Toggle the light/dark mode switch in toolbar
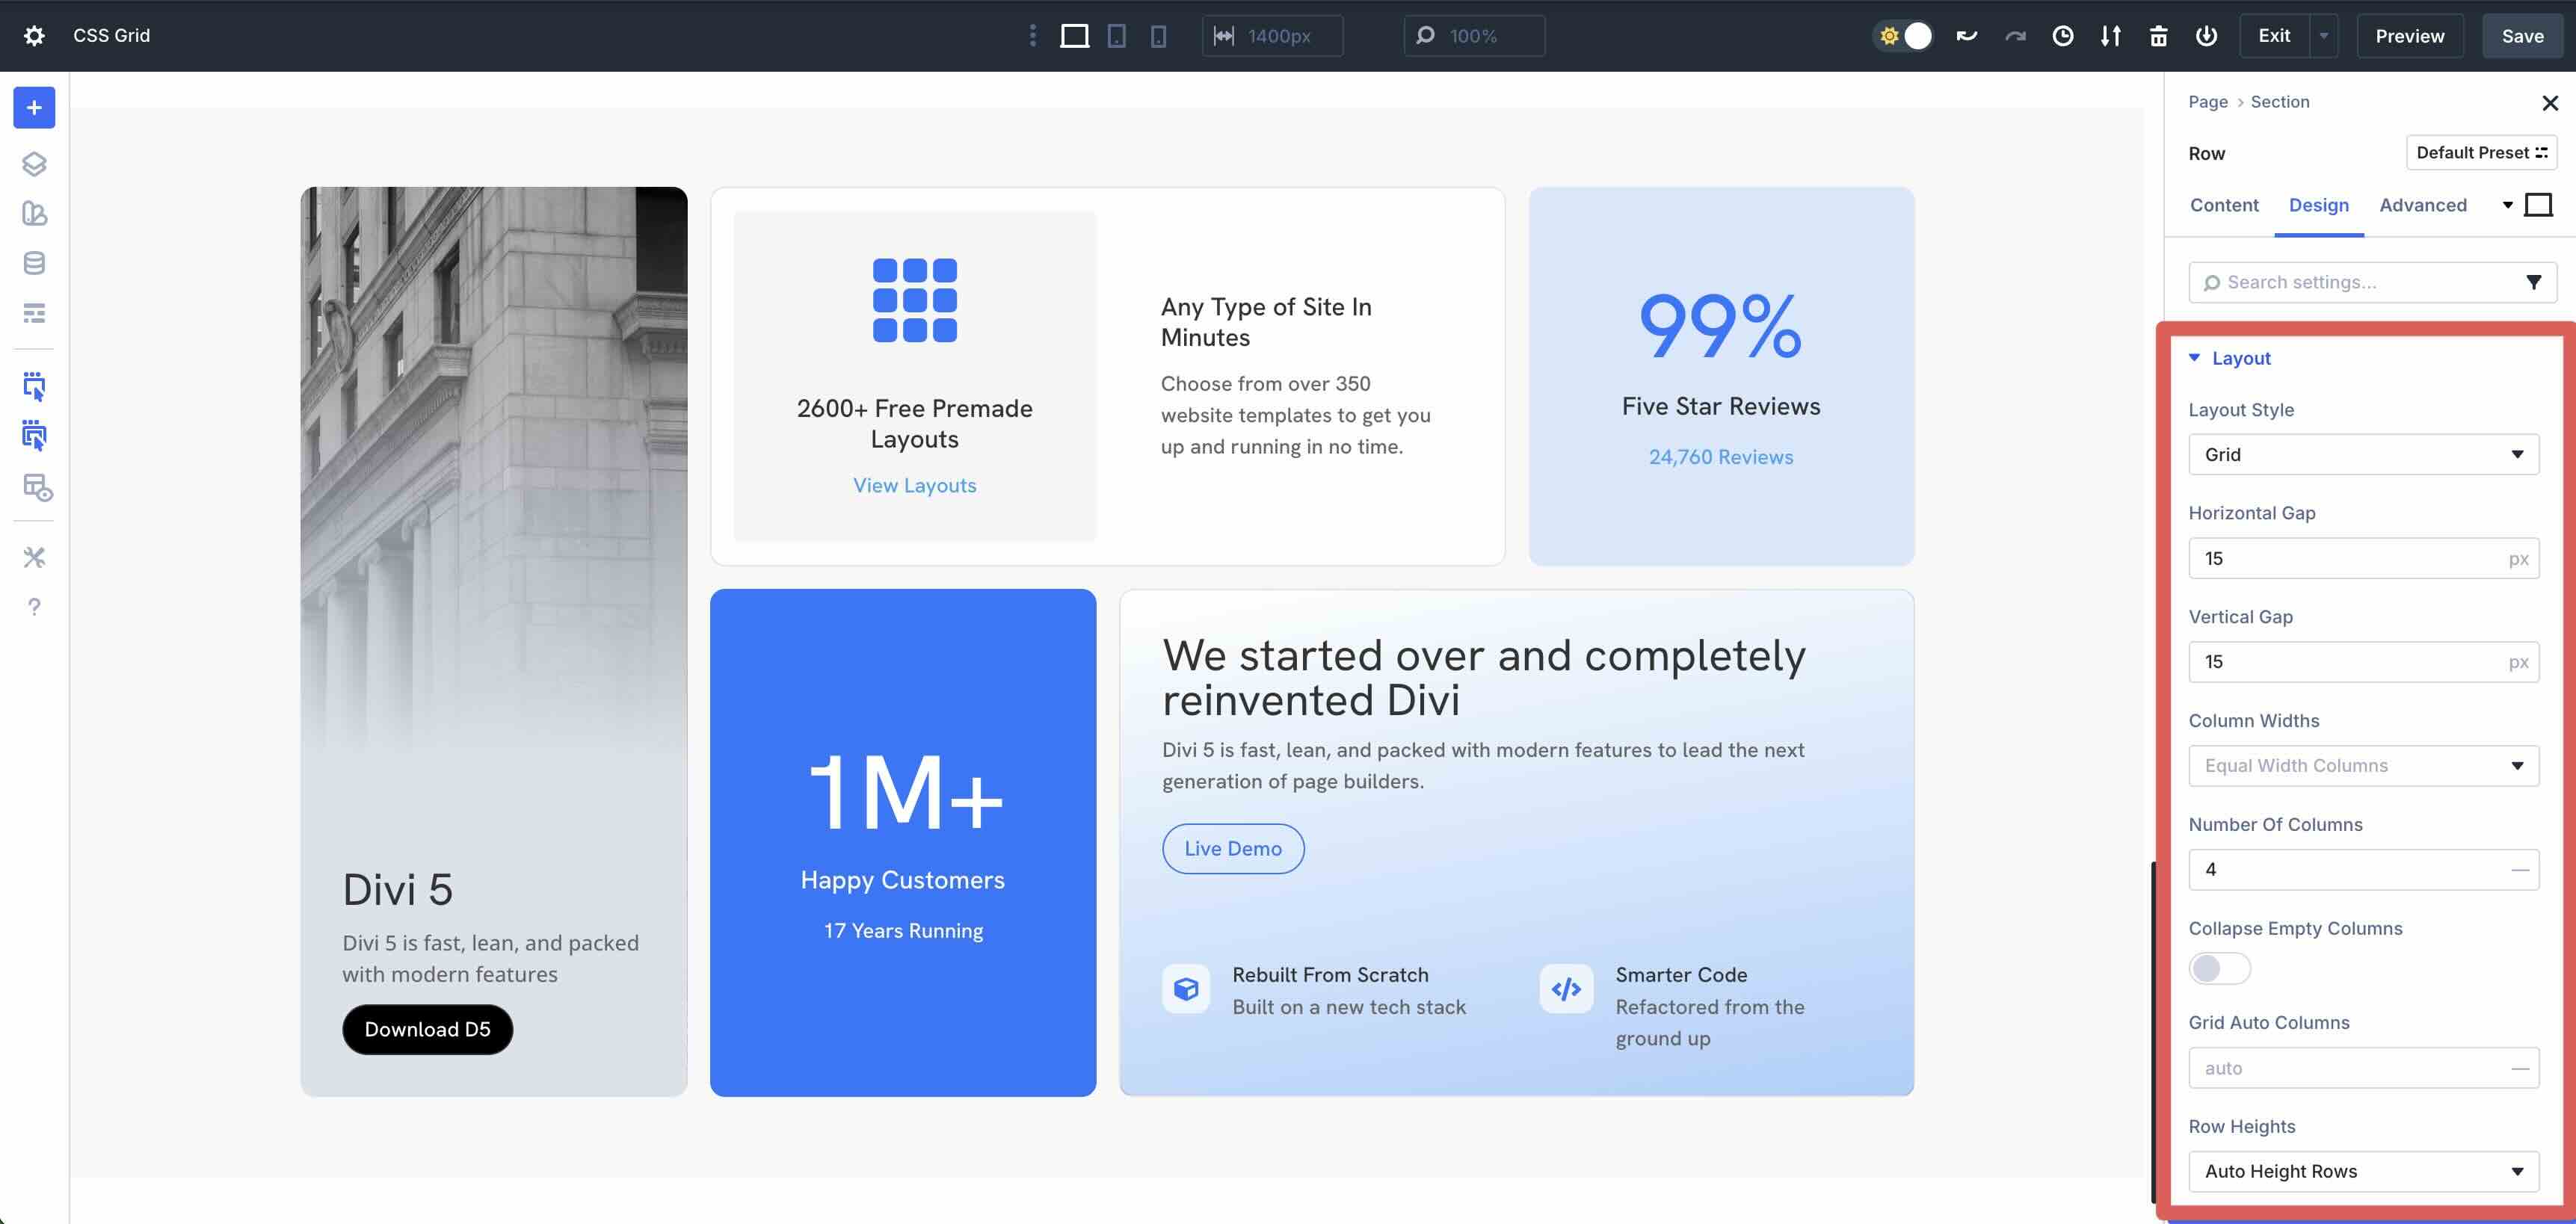The image size is (2576, 1224). tap(1904, 35)
